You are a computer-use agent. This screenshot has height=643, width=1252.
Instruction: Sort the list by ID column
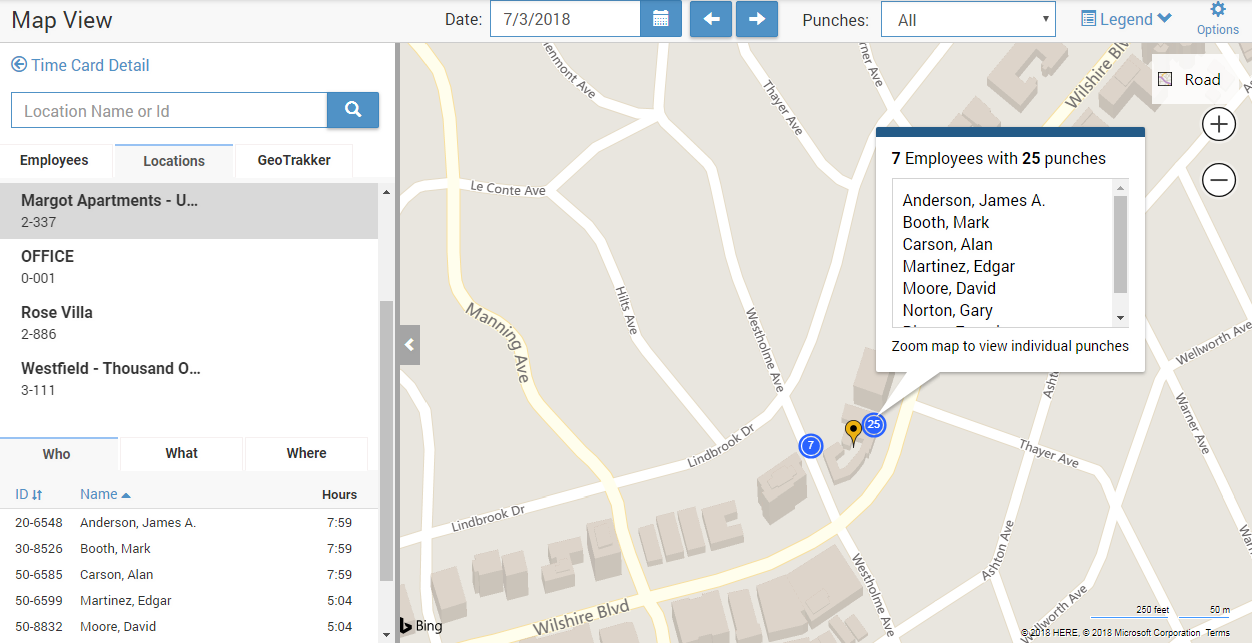(x=28, y=495)
